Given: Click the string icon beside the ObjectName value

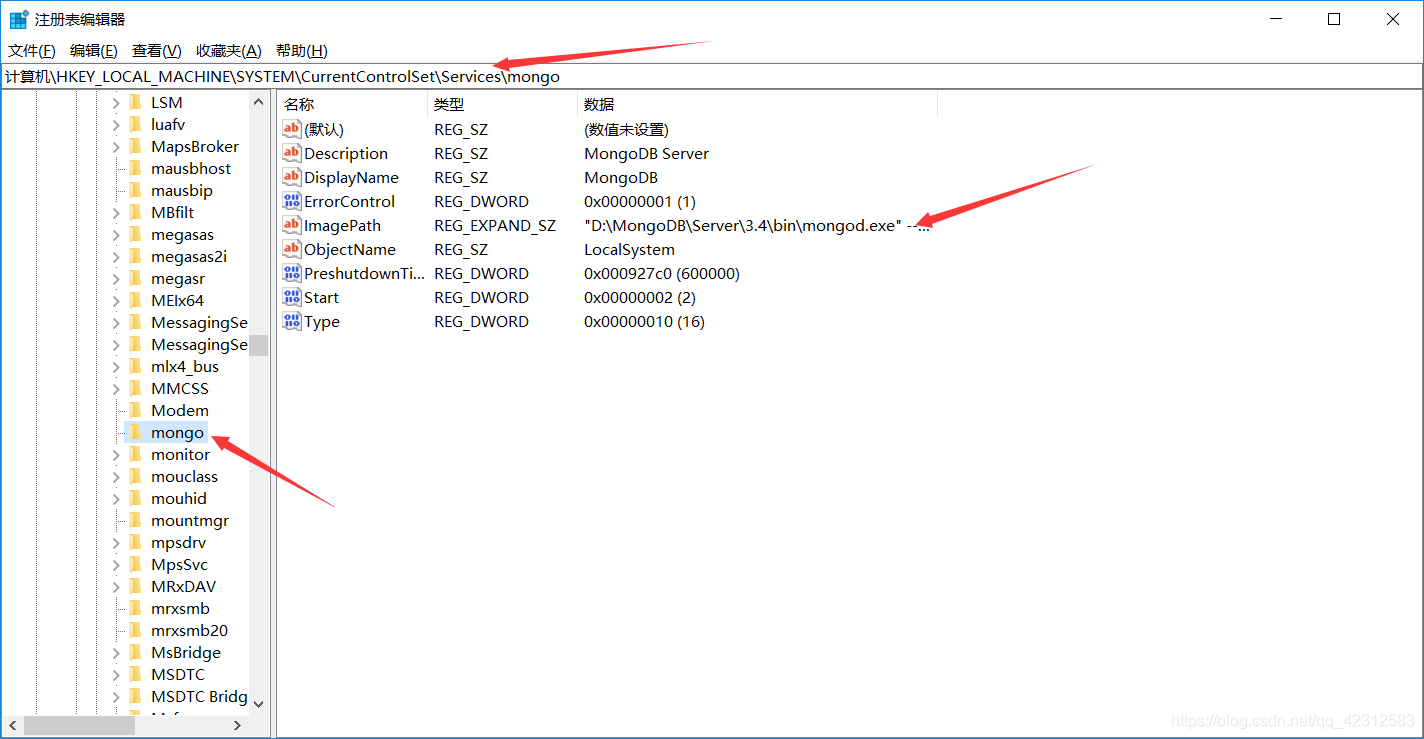Looking at the screenshot, I should 291,249.
